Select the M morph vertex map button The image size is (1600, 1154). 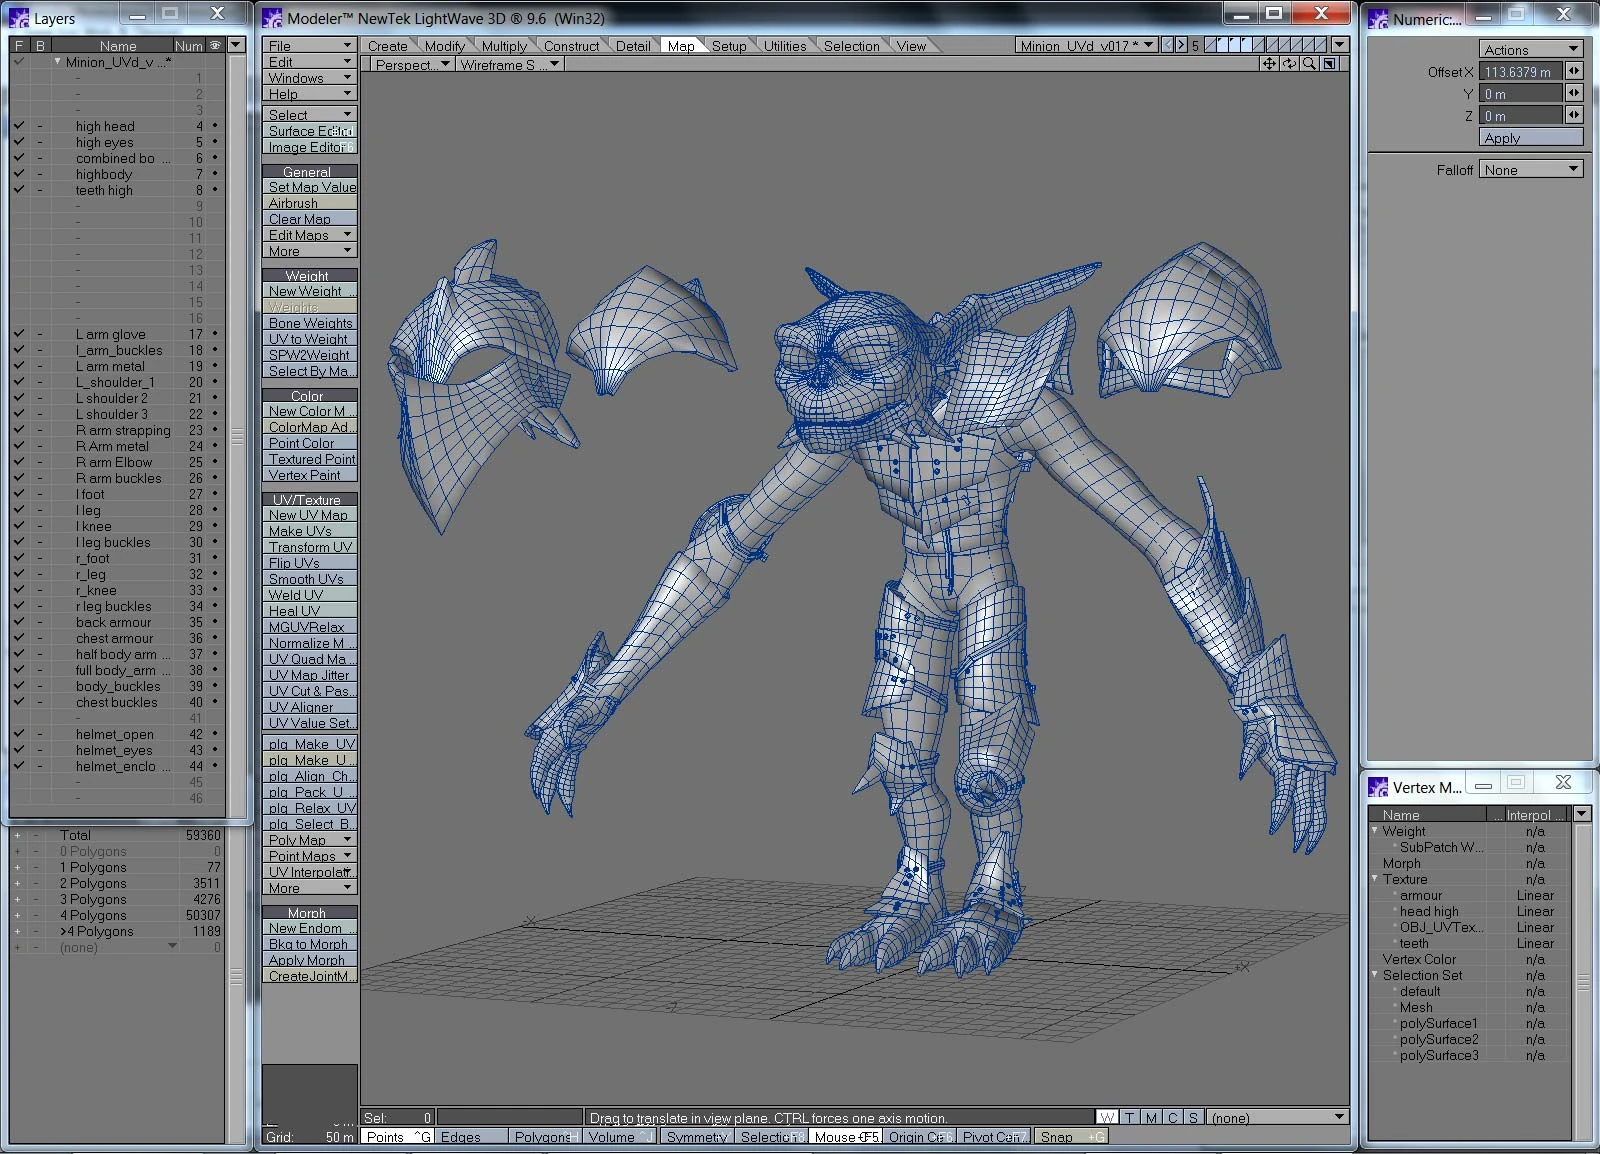(x=1151, y=1117)
